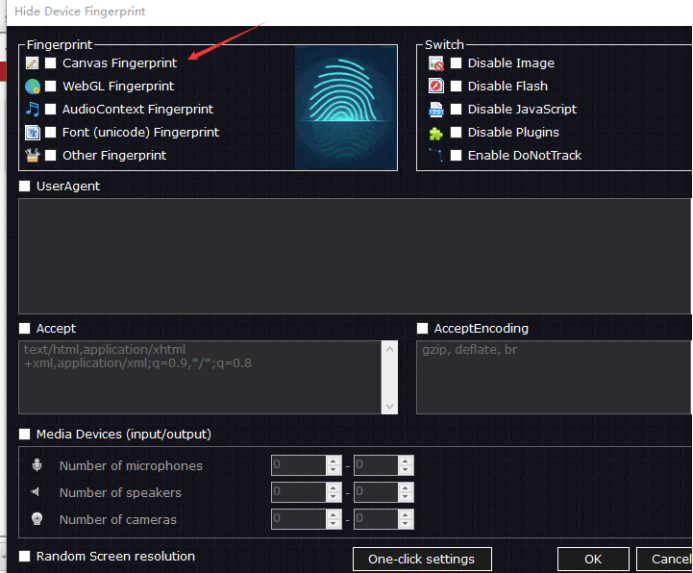The height and width of the screenshot is (573, 693).
Task: Toggle the UserAgent checkbox
Action: coord(25,186)
